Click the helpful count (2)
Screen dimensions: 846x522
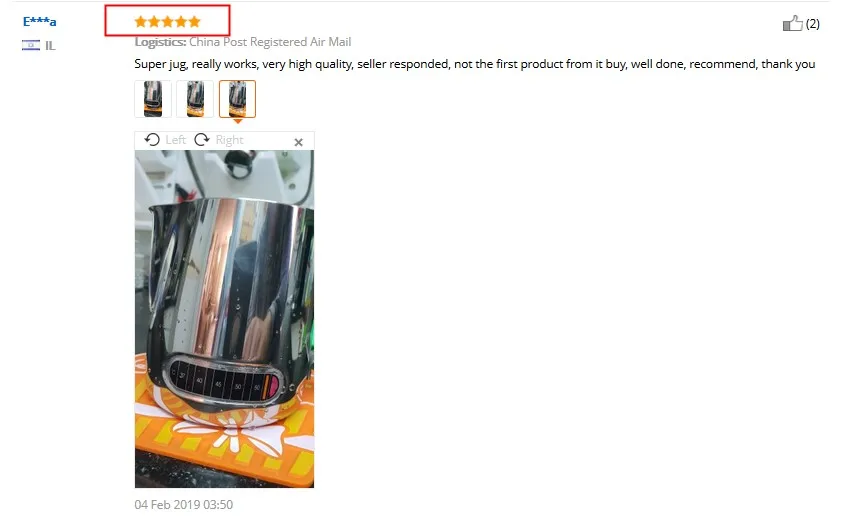[x=813, y=24]
